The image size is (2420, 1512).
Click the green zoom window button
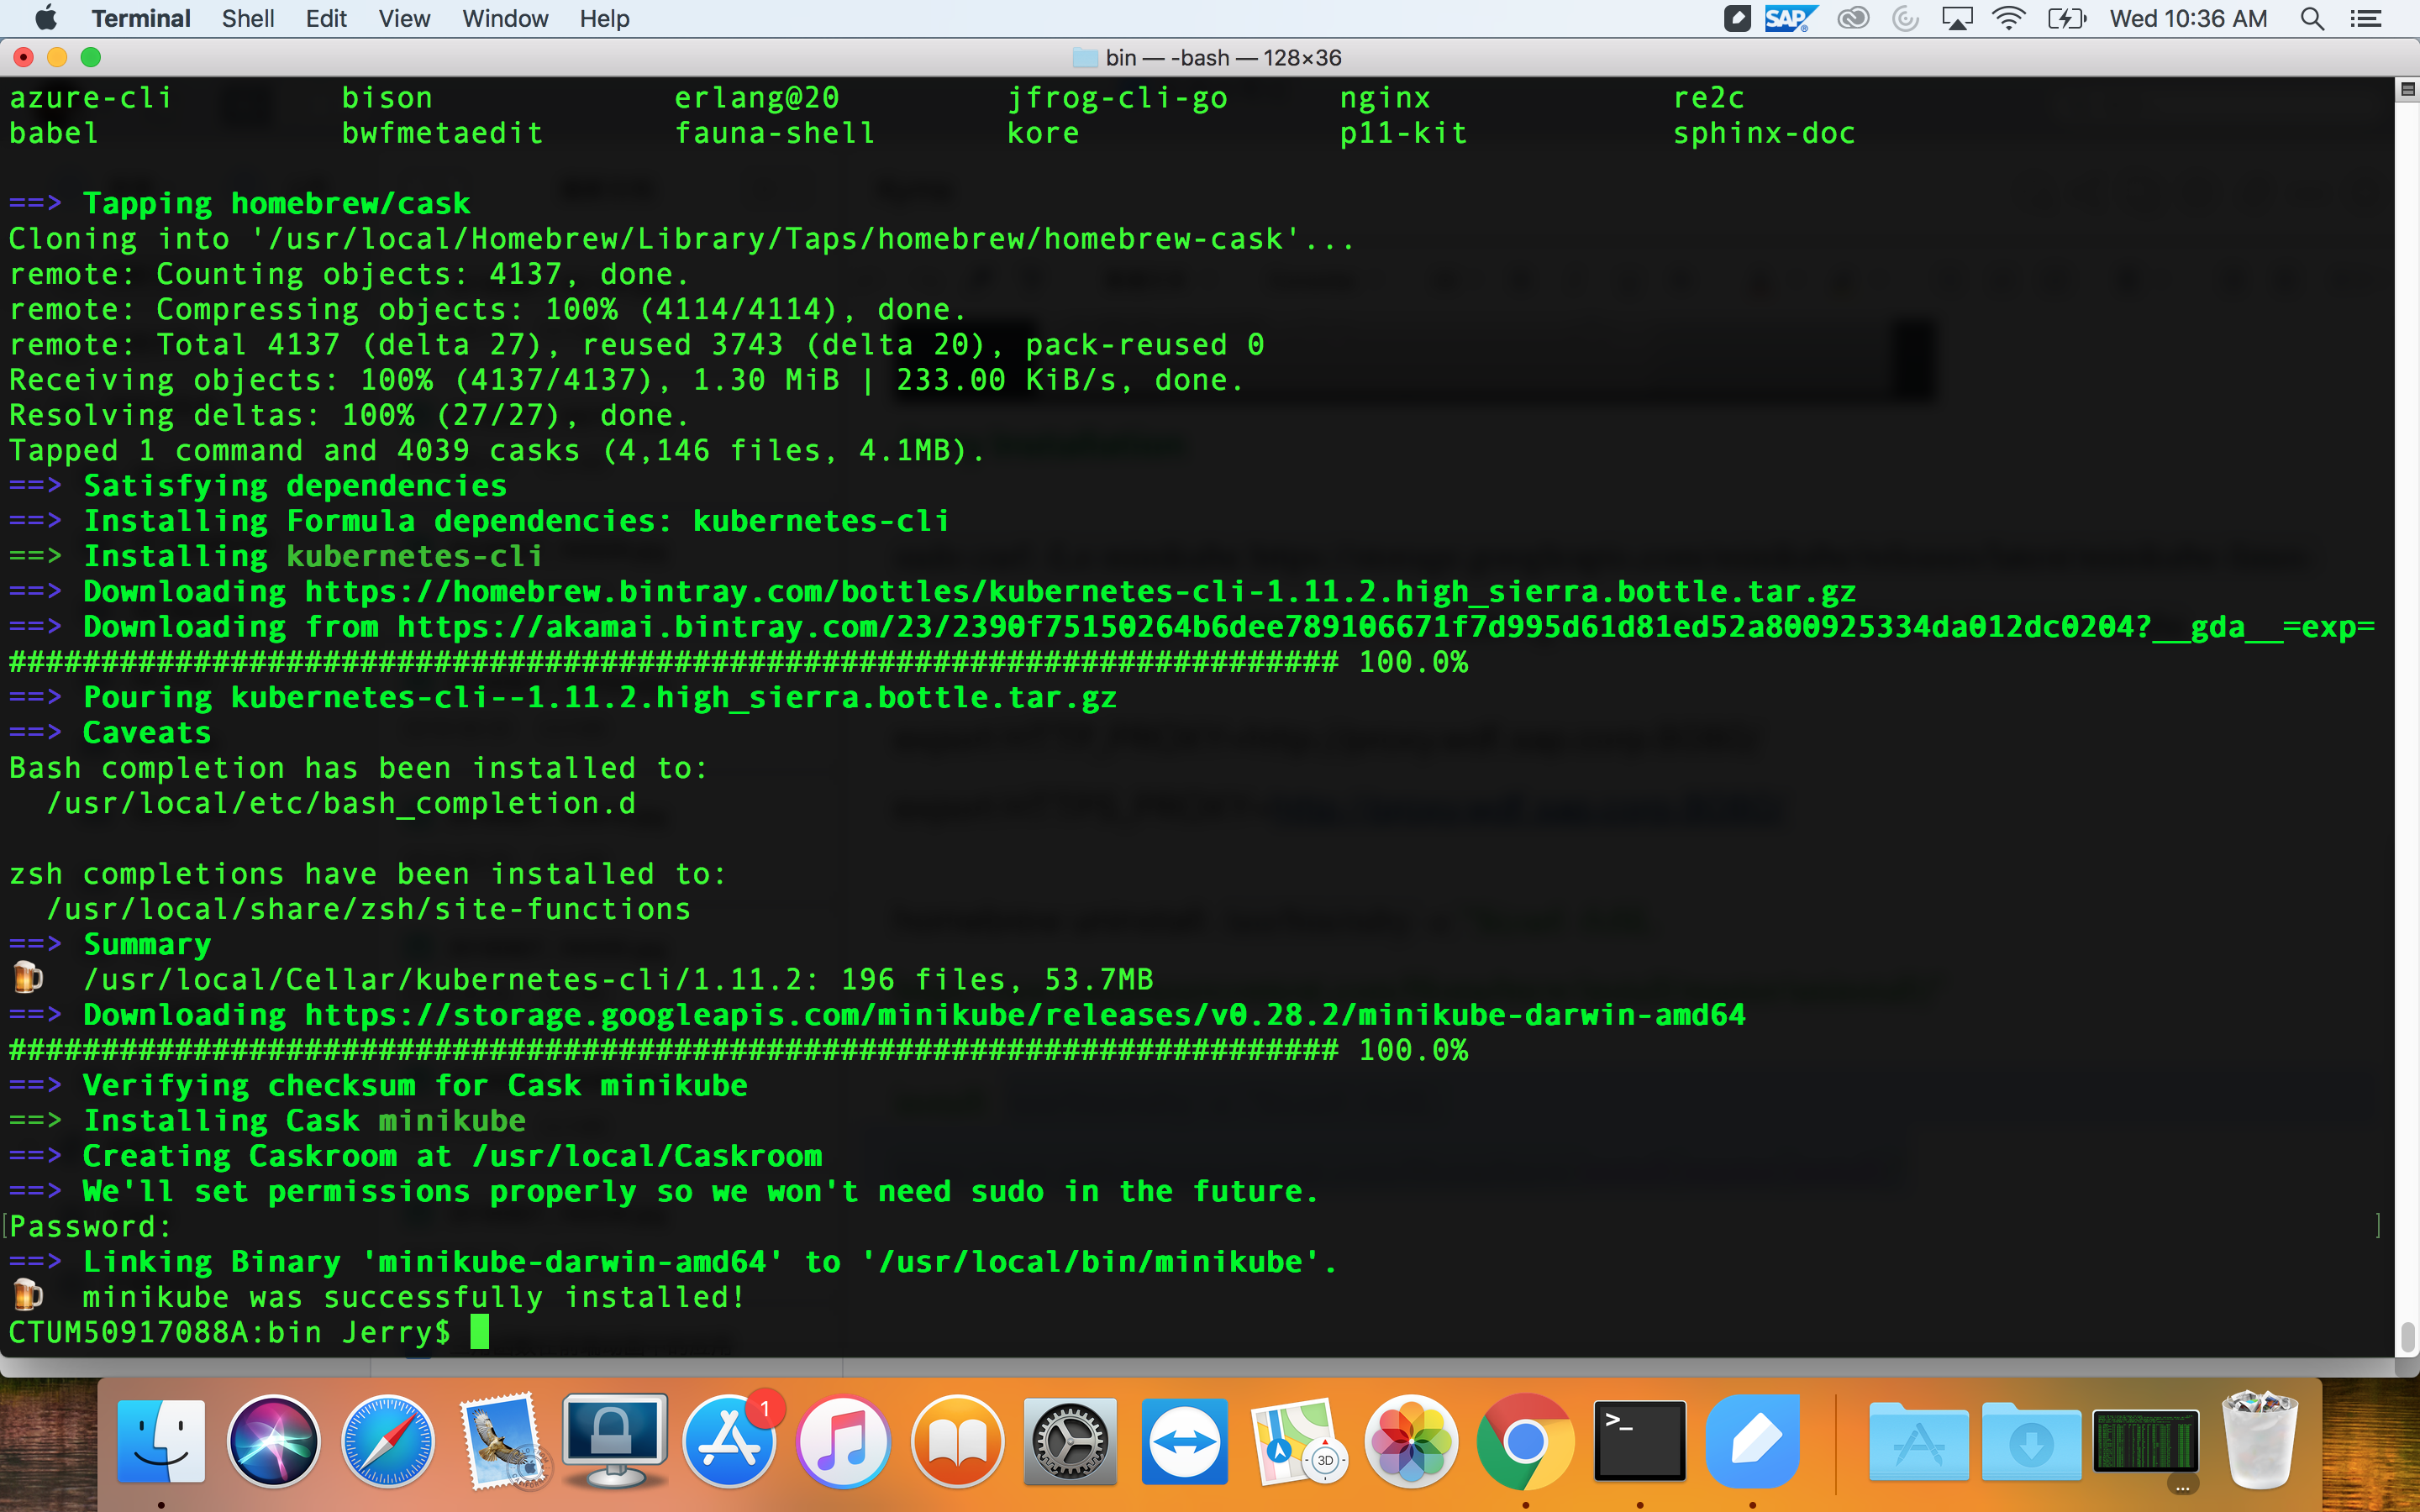click(91, 57)
